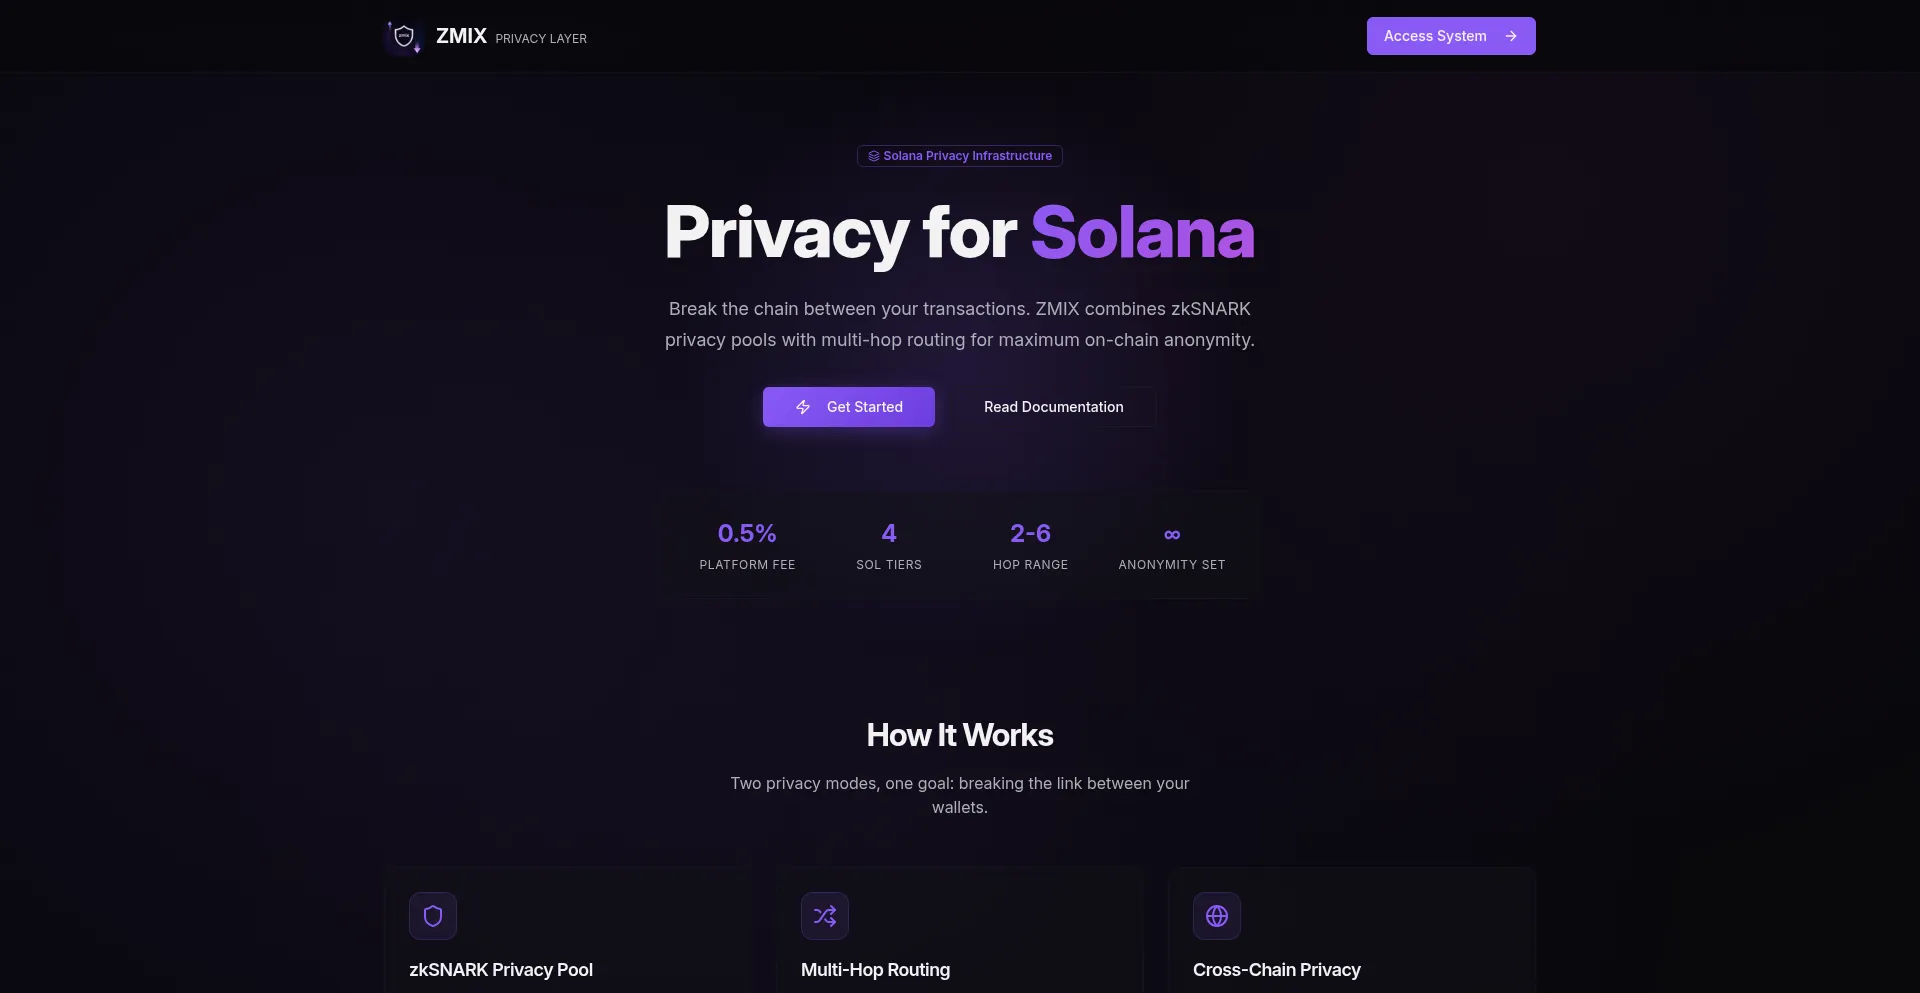Click the infinity symbol above Anonymity Set

[1172, 535]
